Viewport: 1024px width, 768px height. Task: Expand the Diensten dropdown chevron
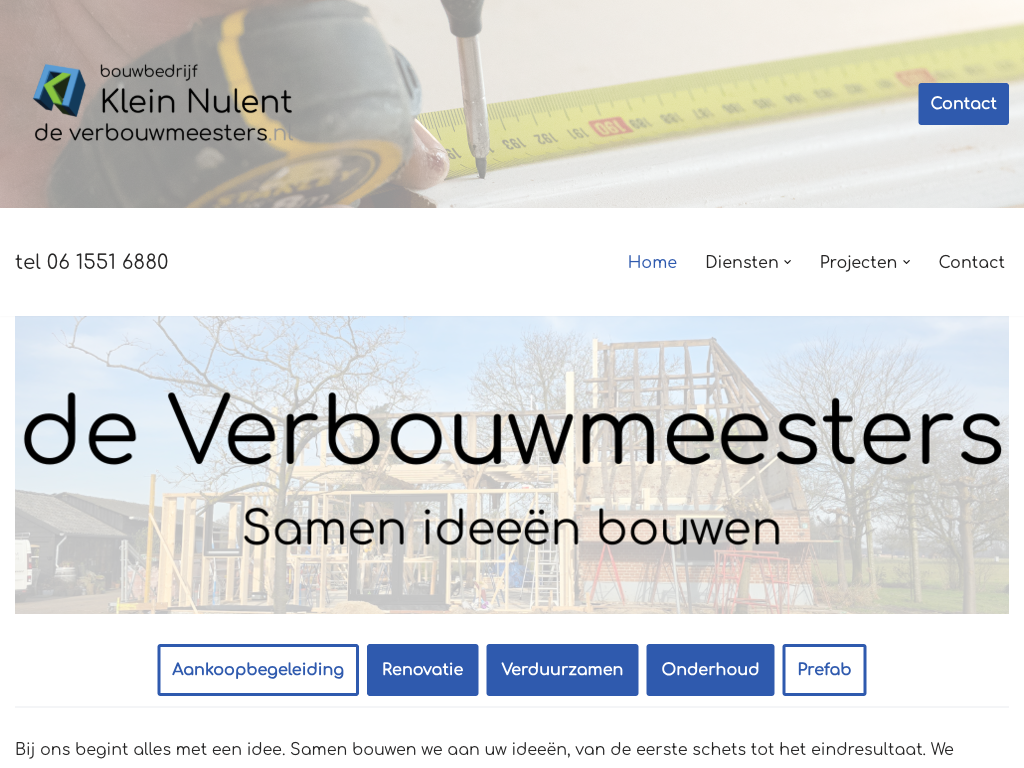(788, 263)
